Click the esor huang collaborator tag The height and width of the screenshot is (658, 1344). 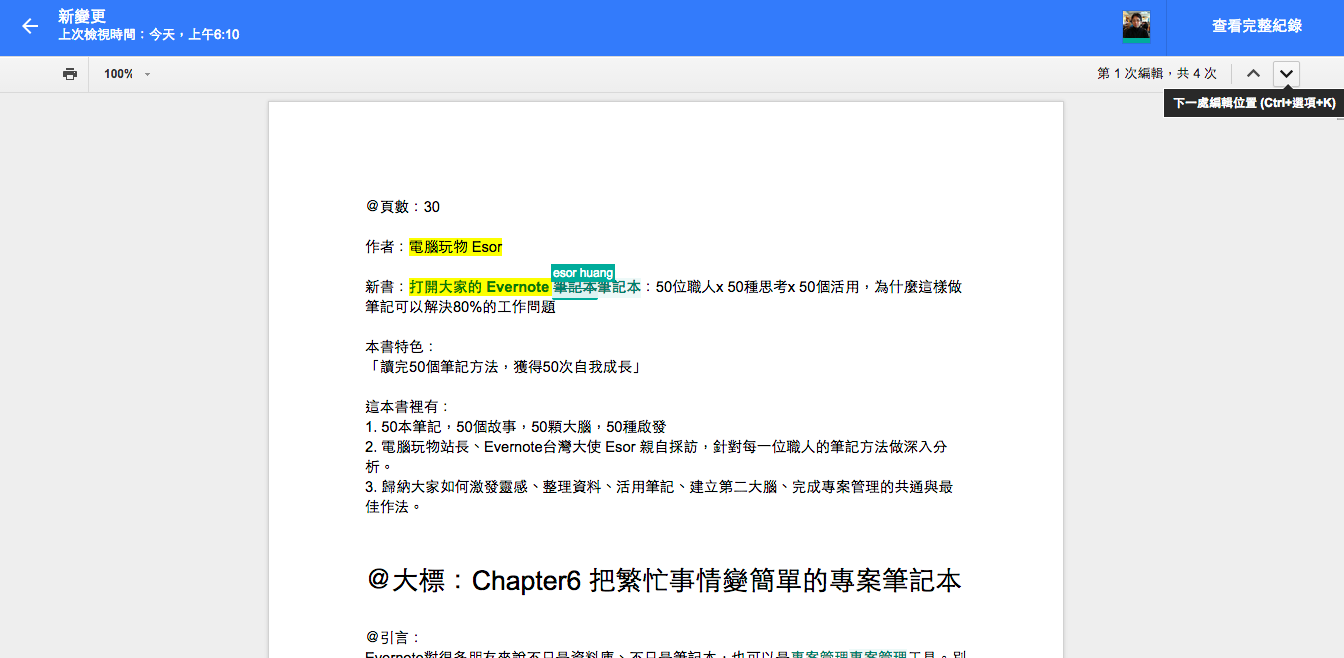pos(583,273)
